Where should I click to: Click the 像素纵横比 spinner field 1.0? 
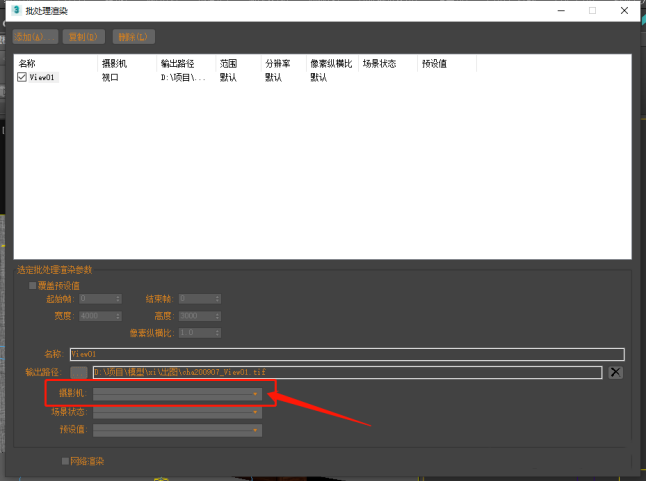(200, 332)
